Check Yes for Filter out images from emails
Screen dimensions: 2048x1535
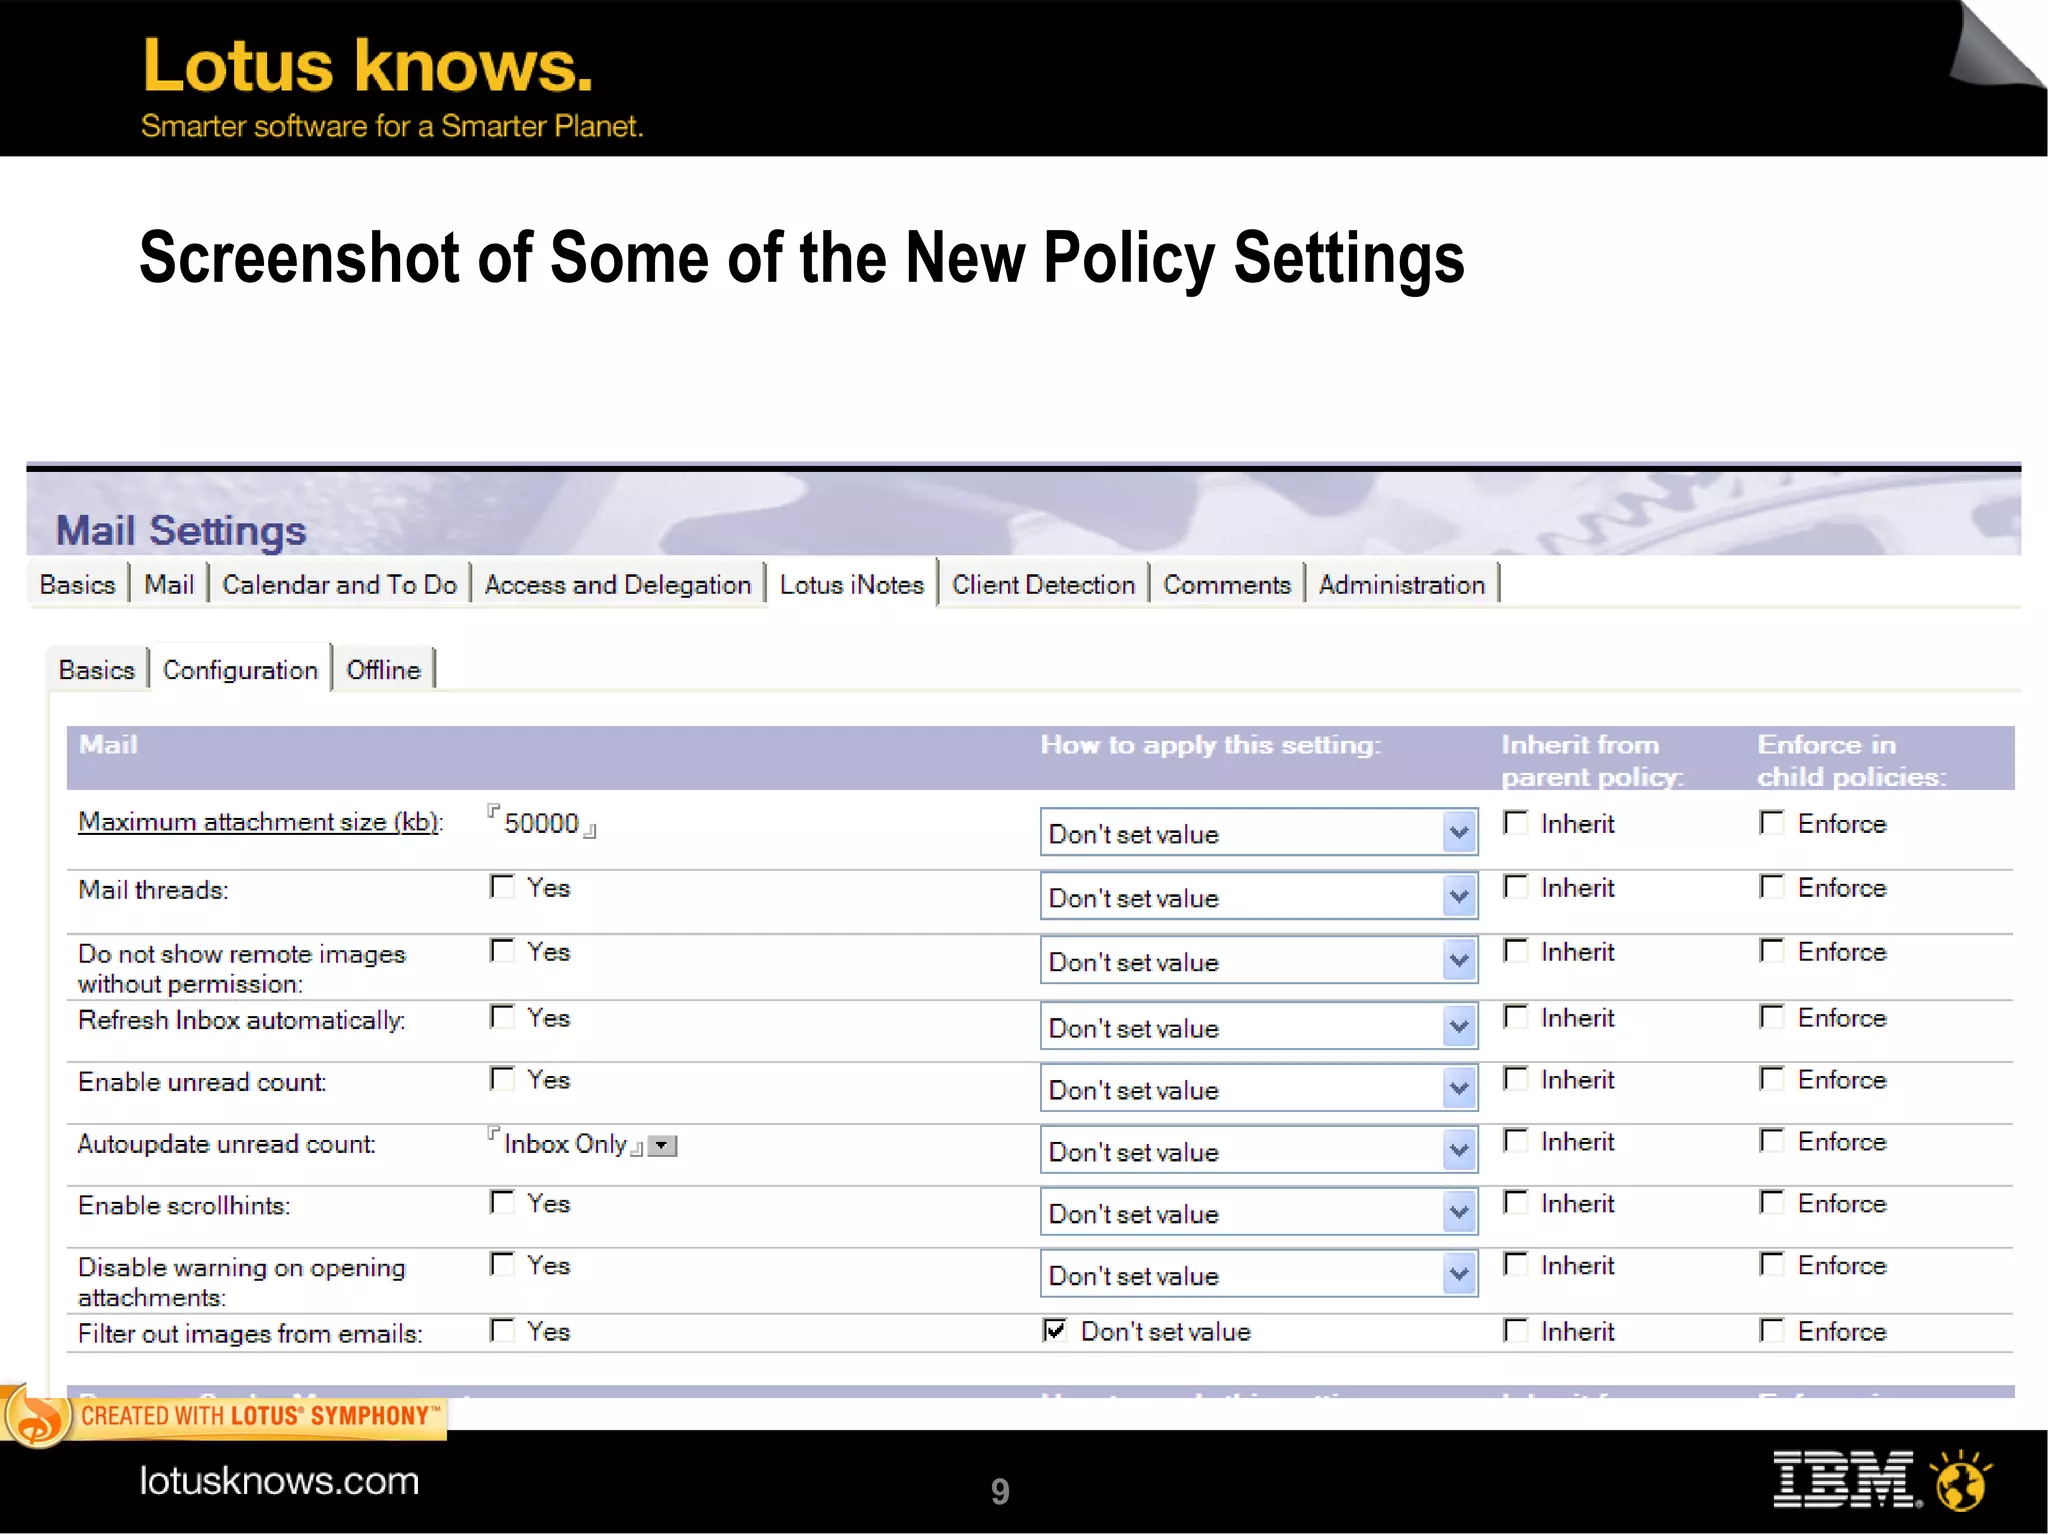point(502,1331)
